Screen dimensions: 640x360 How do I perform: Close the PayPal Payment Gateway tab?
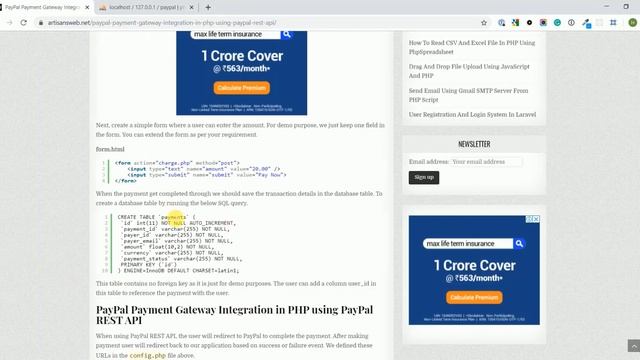tap(87, 7)
